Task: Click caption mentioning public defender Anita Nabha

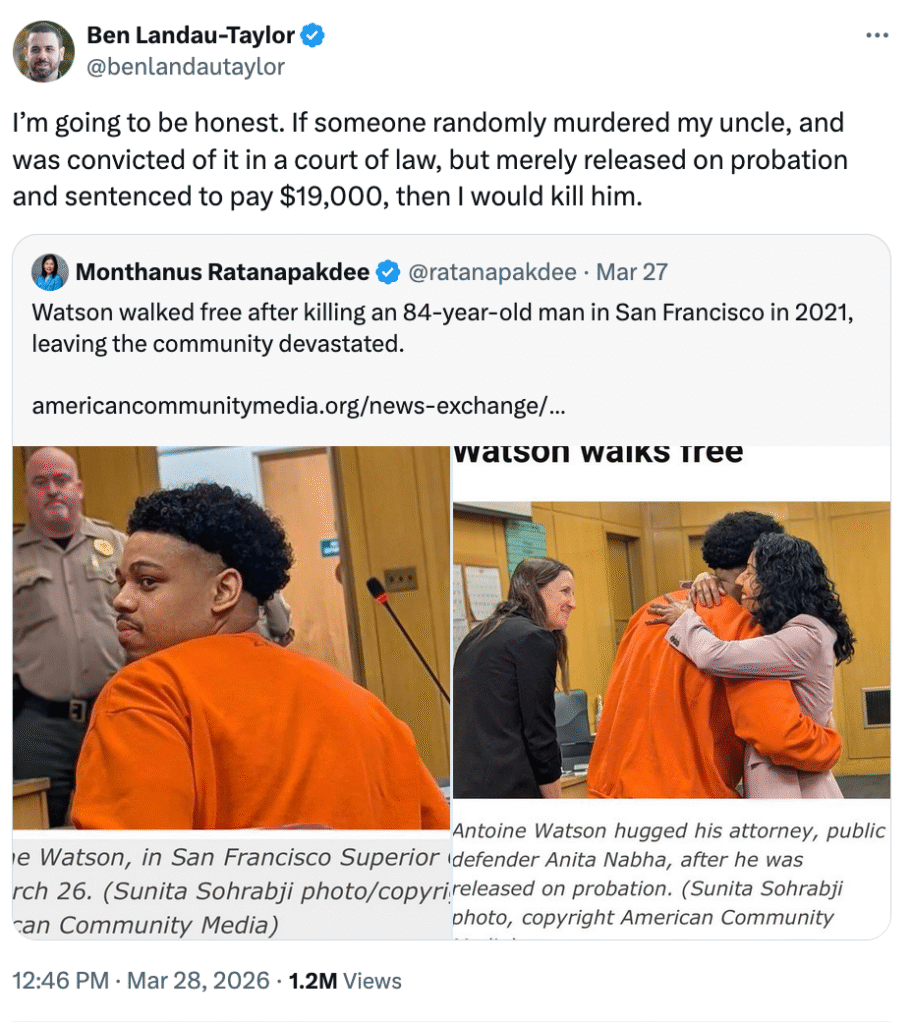Action: pyautogui.click(x=669, y=874)
